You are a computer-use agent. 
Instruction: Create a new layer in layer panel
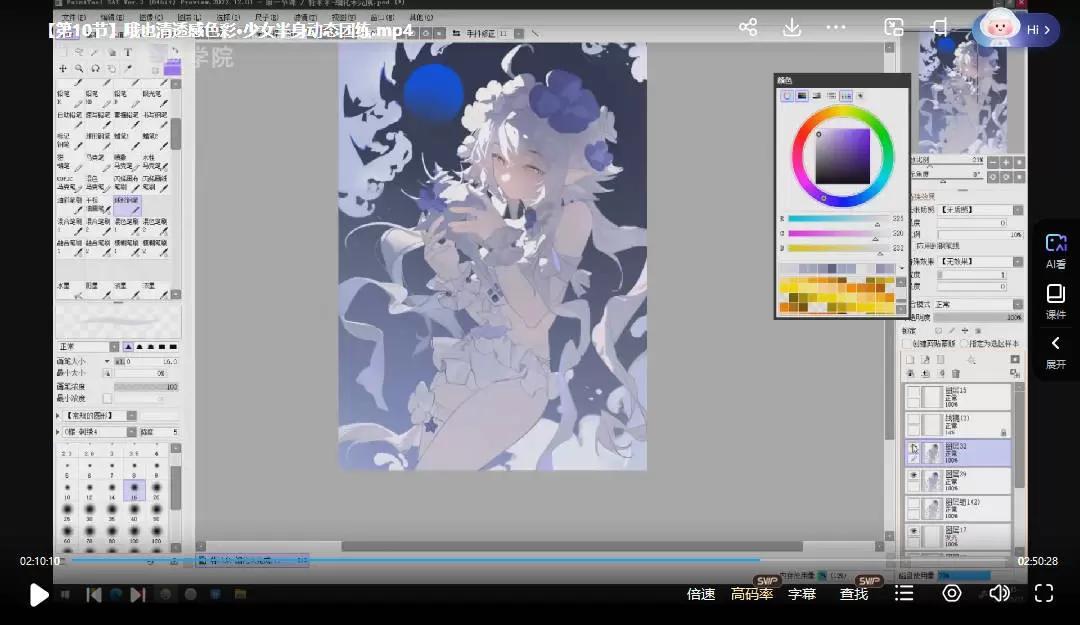pyautogui.click(x=911, y=360)
